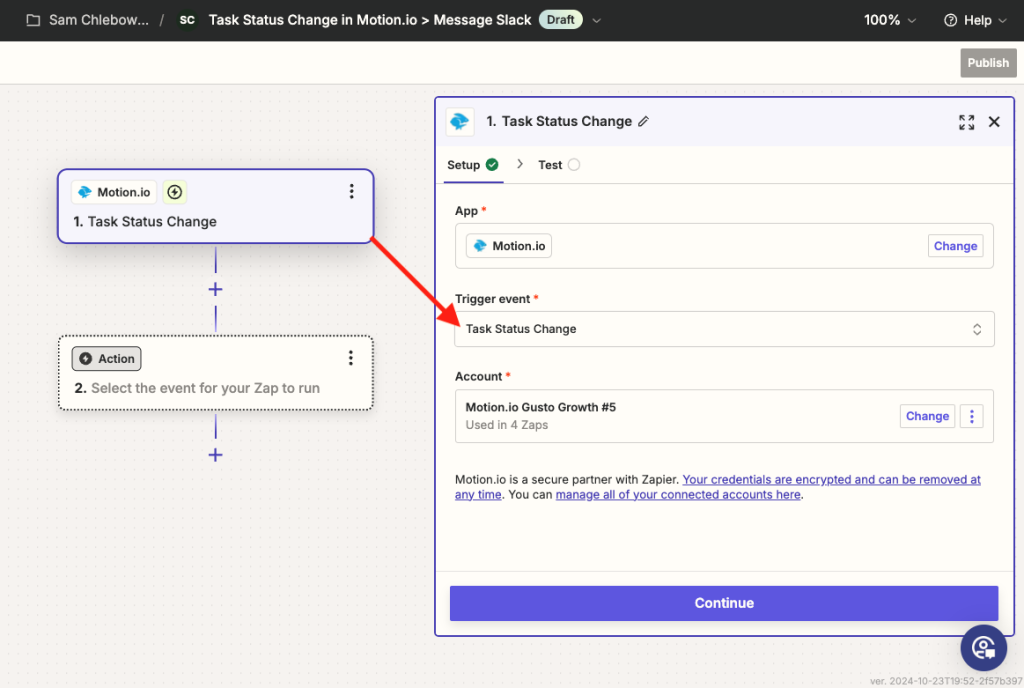
Task: Add a step below the Action step
Action: pos(216,455)
